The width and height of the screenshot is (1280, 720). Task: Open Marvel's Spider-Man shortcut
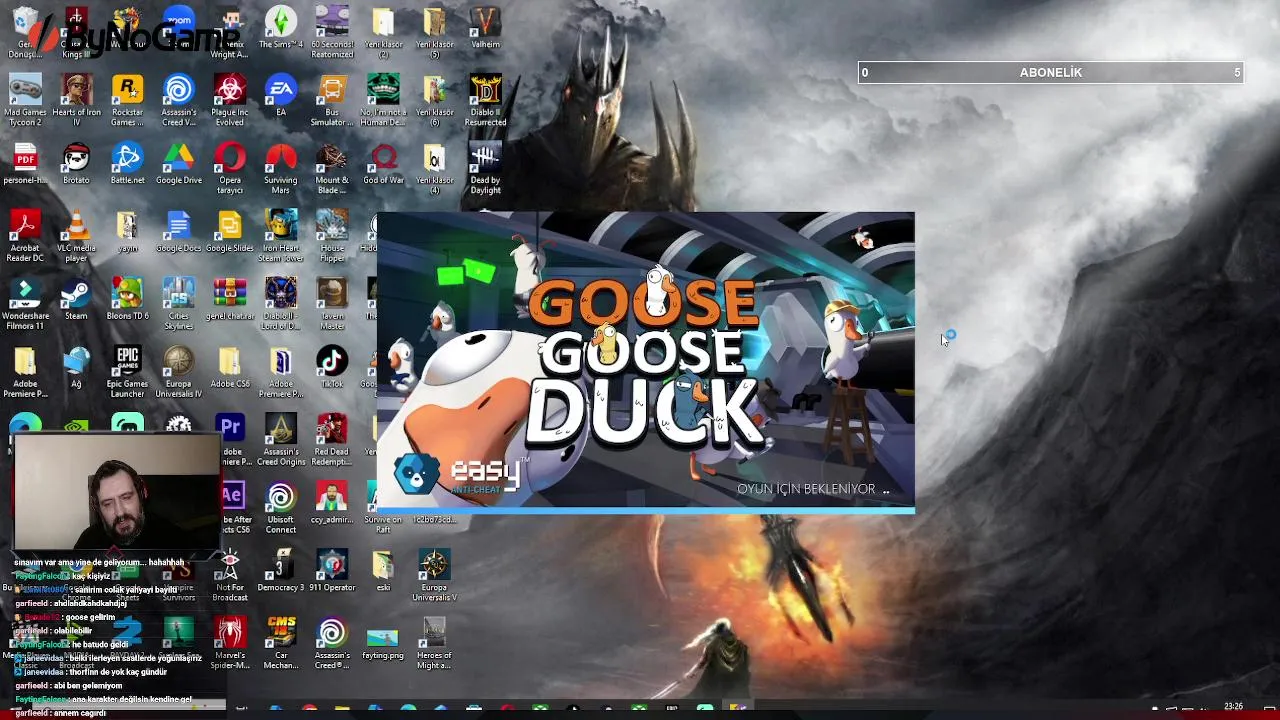coord(230,644)
